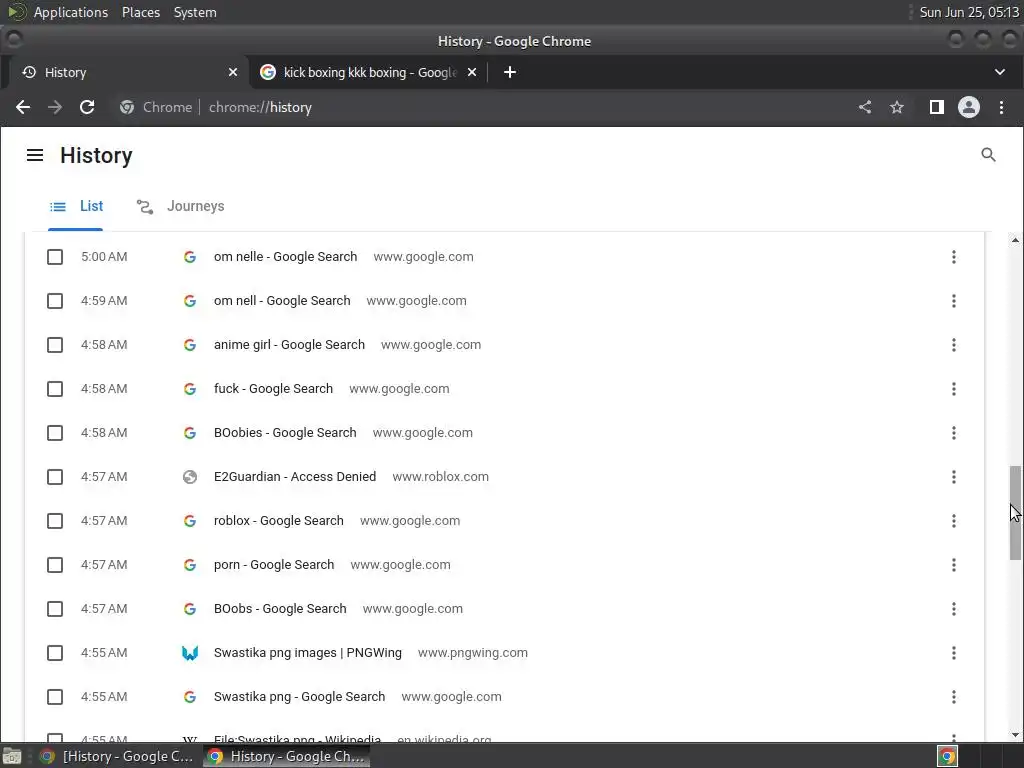Screen dimensions: 1024x768
Task: Open Swastika png images PNGWing link
Action: 308,652
